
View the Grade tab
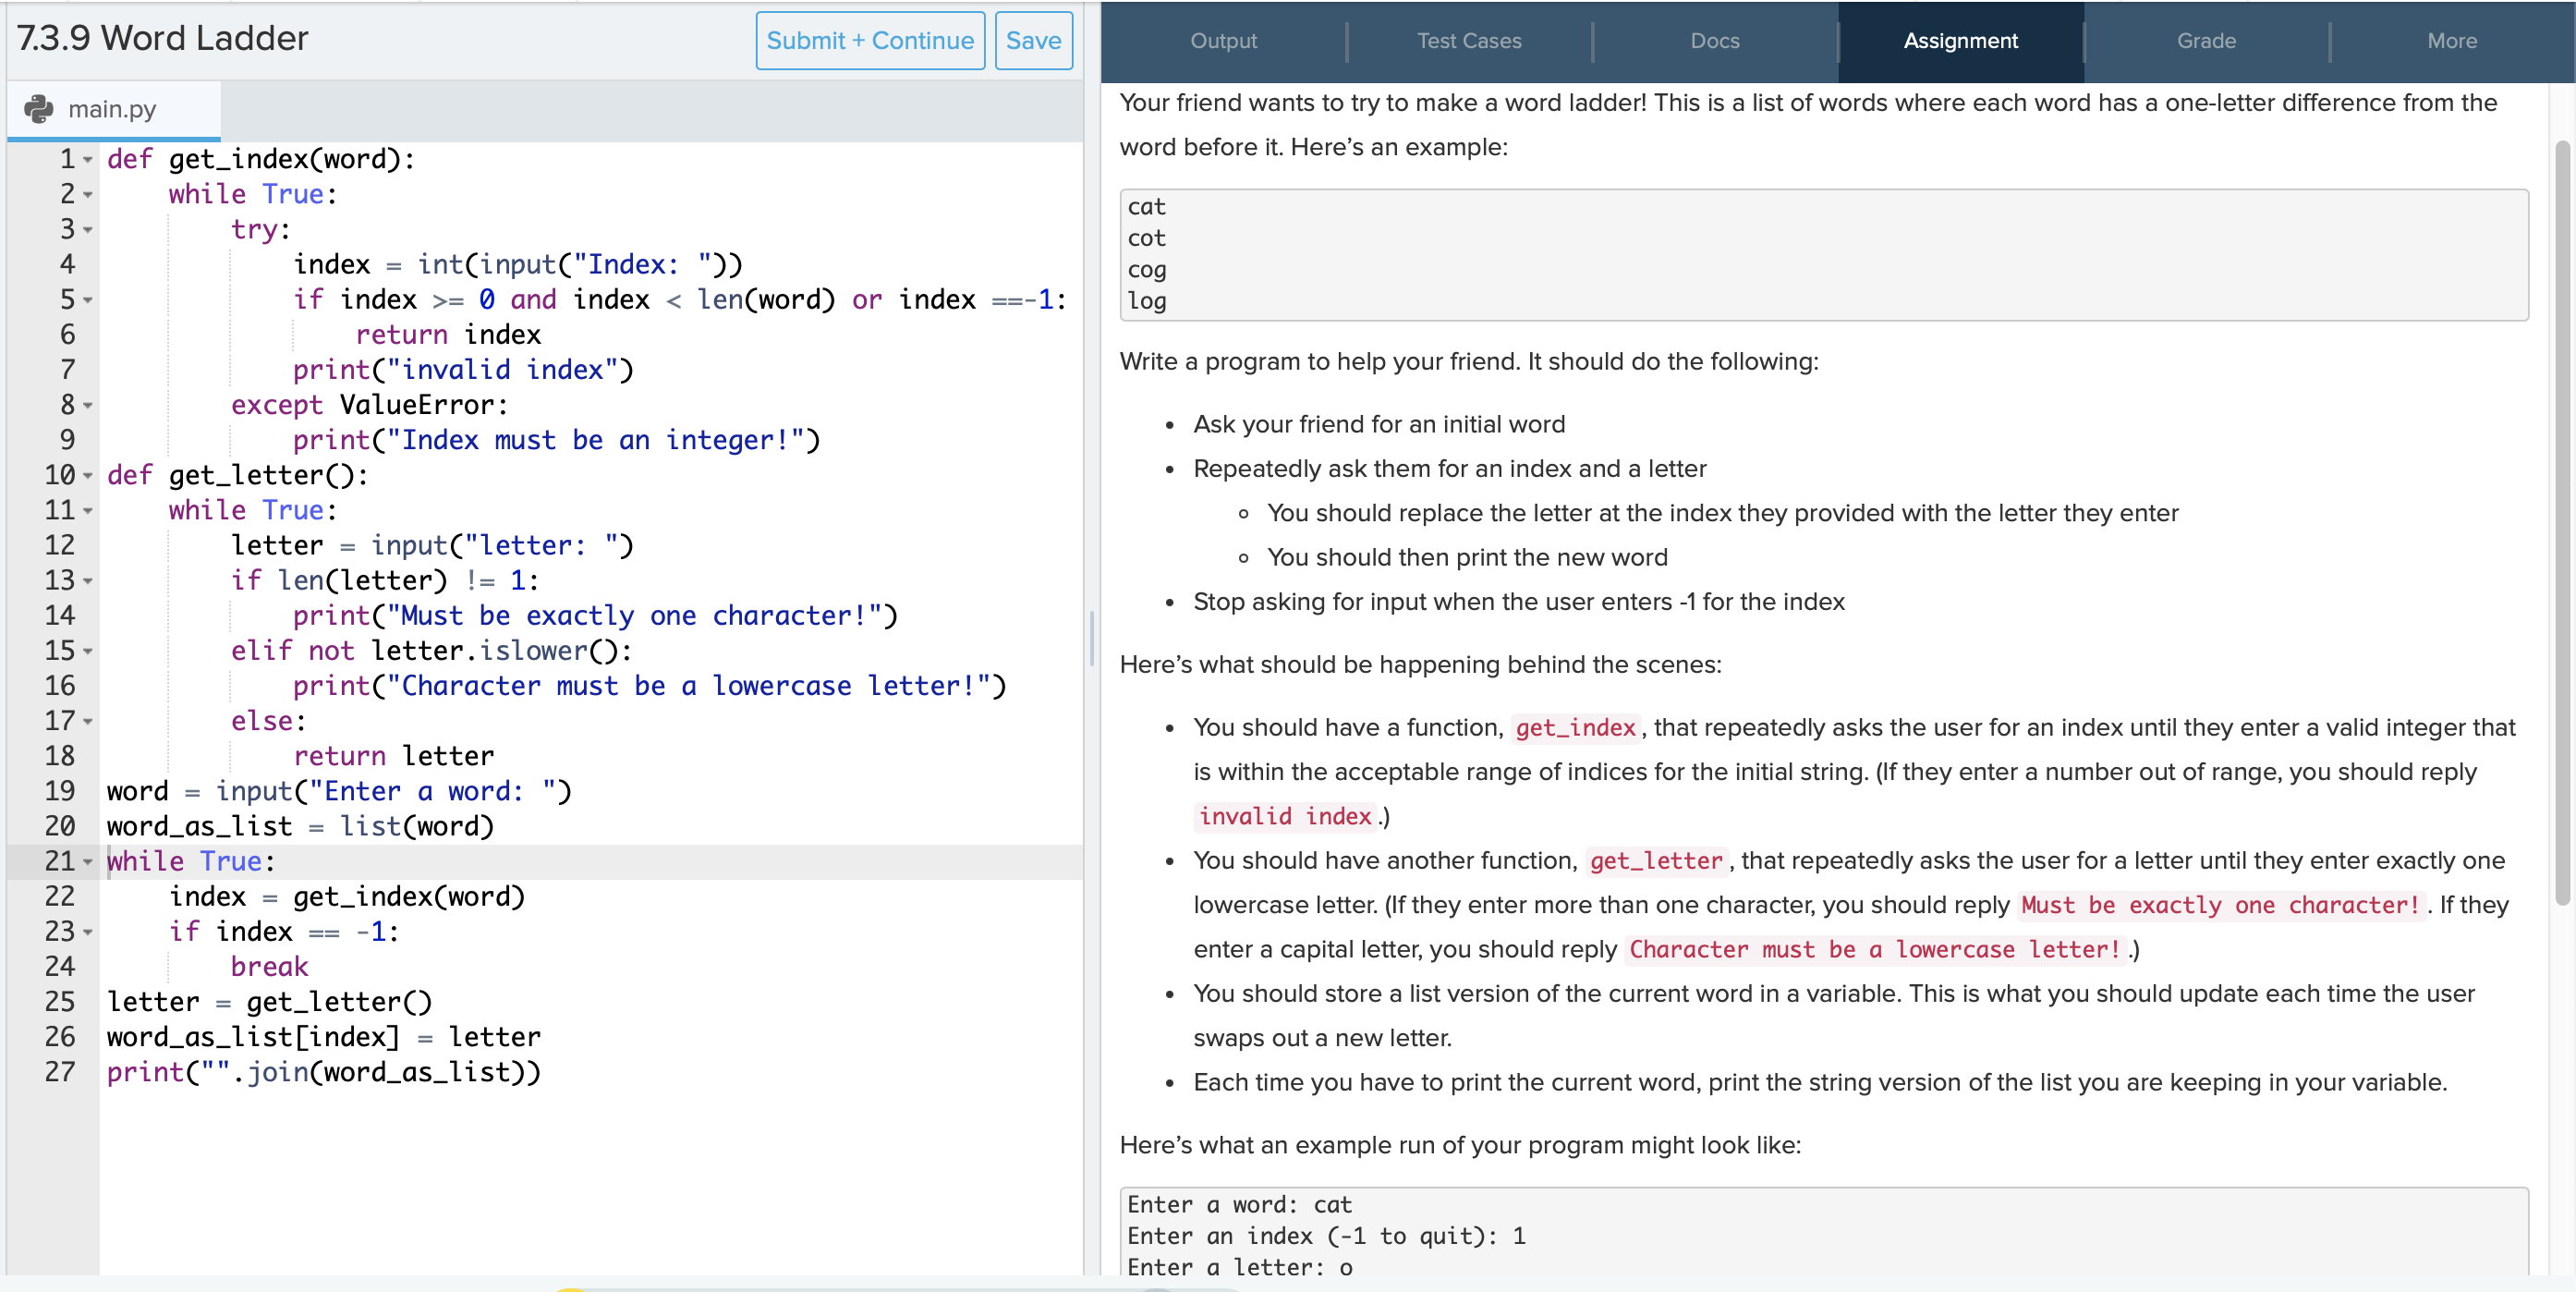coord(2206,41)
